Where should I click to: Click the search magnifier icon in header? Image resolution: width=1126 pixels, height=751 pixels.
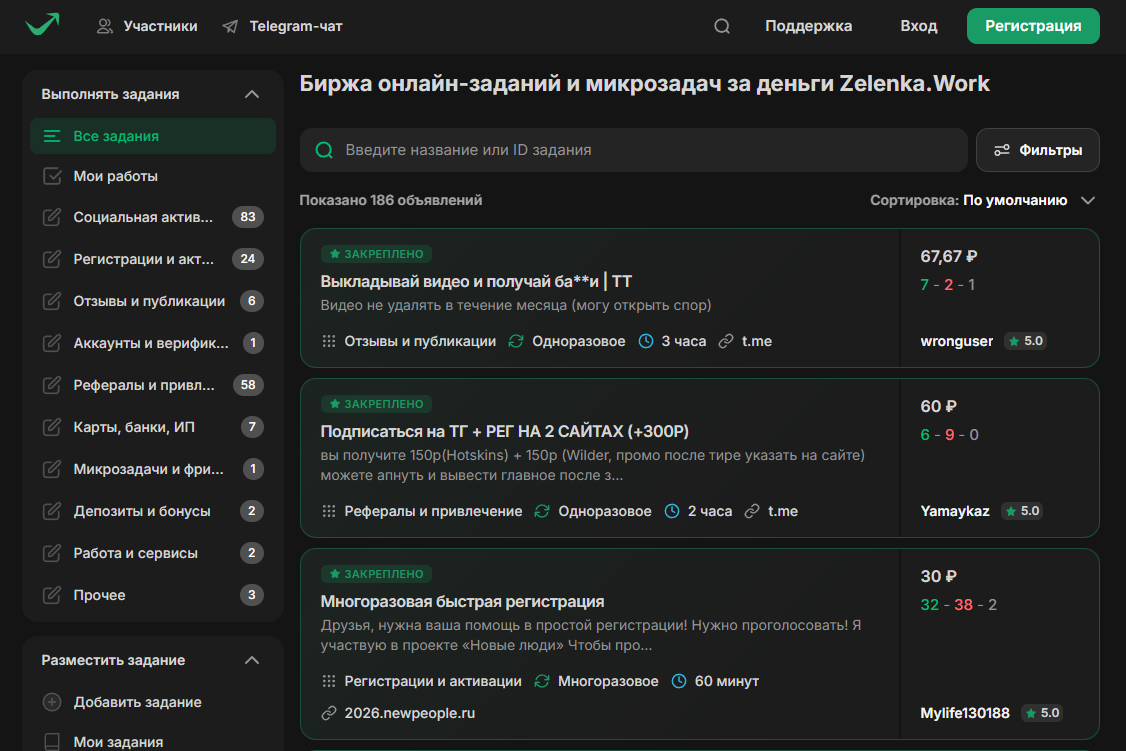coord(722,27)
